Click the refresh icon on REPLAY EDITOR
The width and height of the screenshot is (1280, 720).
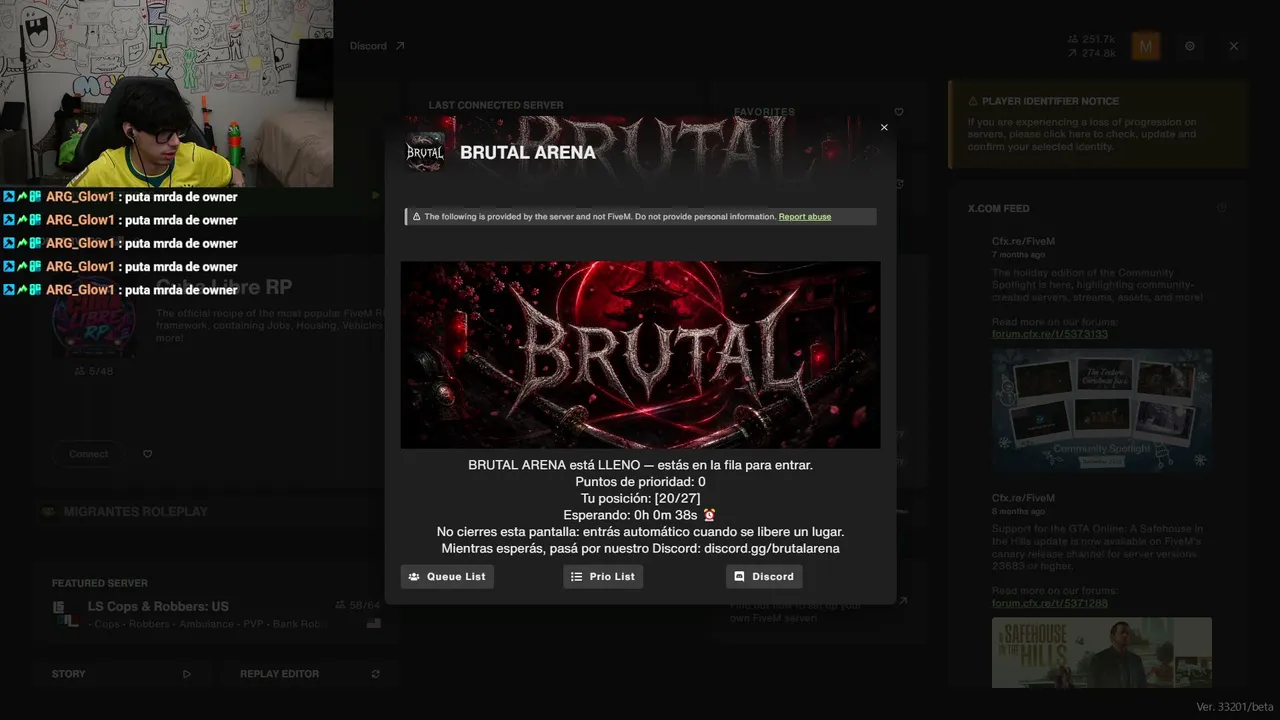[x=376, y=674]
